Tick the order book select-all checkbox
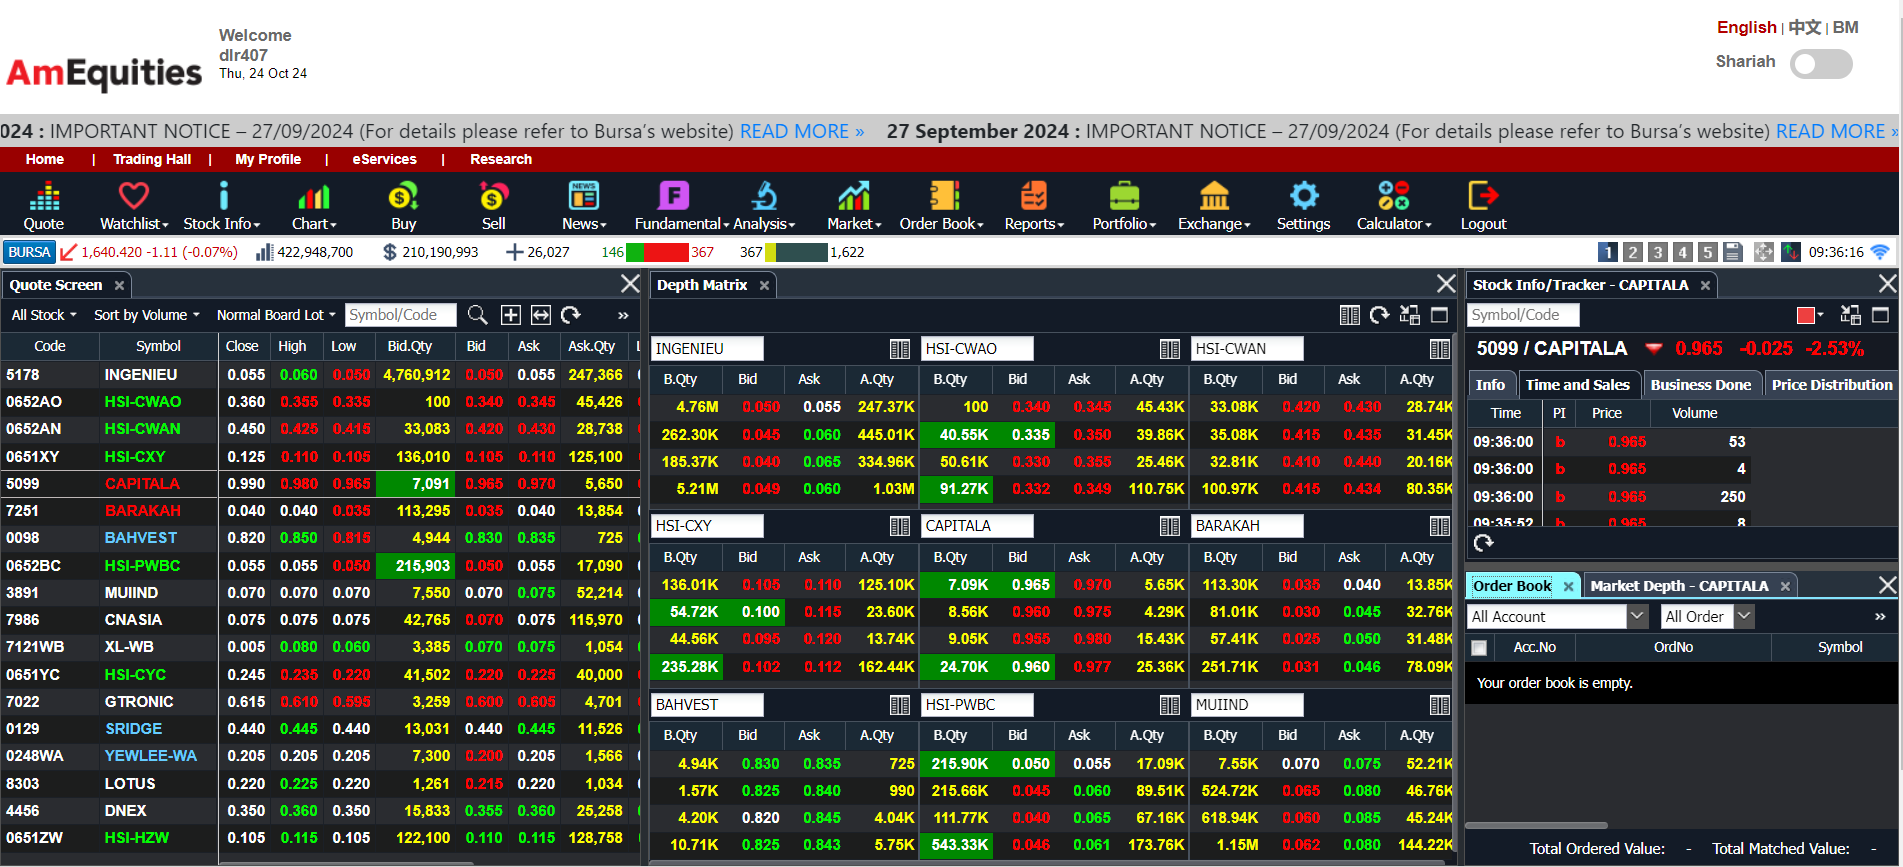 [x=1479, y=648]
